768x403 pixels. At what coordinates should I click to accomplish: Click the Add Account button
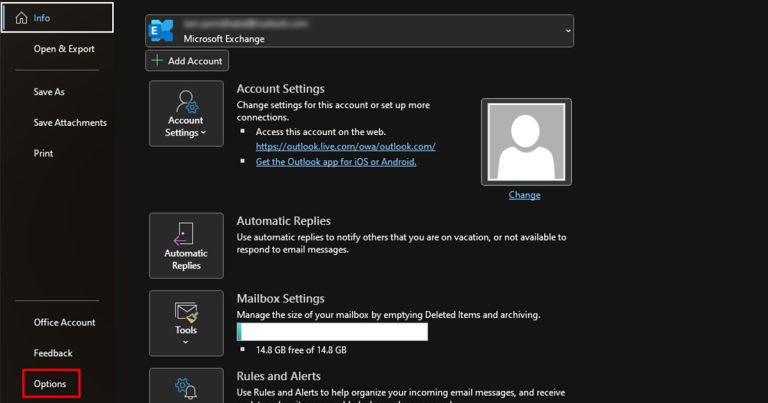[187, 61]
